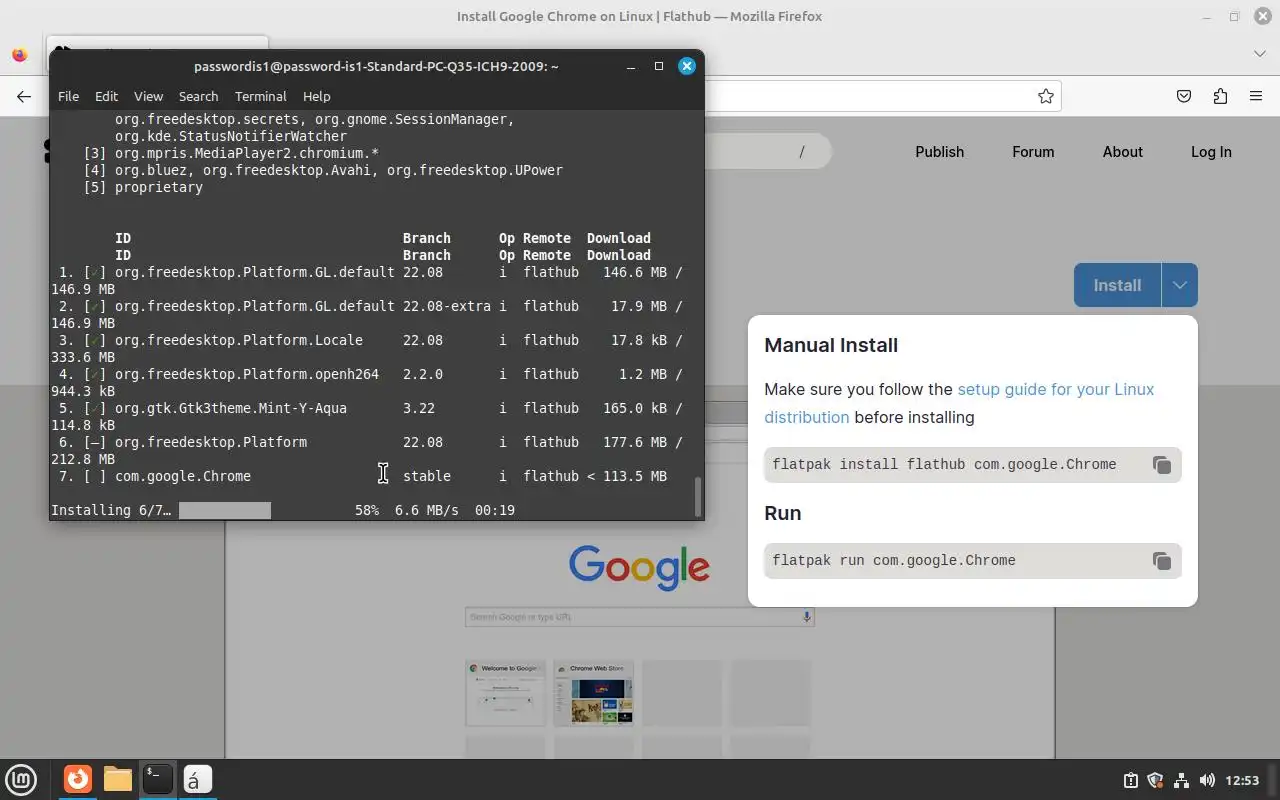Open Firefox hamburger application menu
The image size is (1280, 800).
[1256, 96]
